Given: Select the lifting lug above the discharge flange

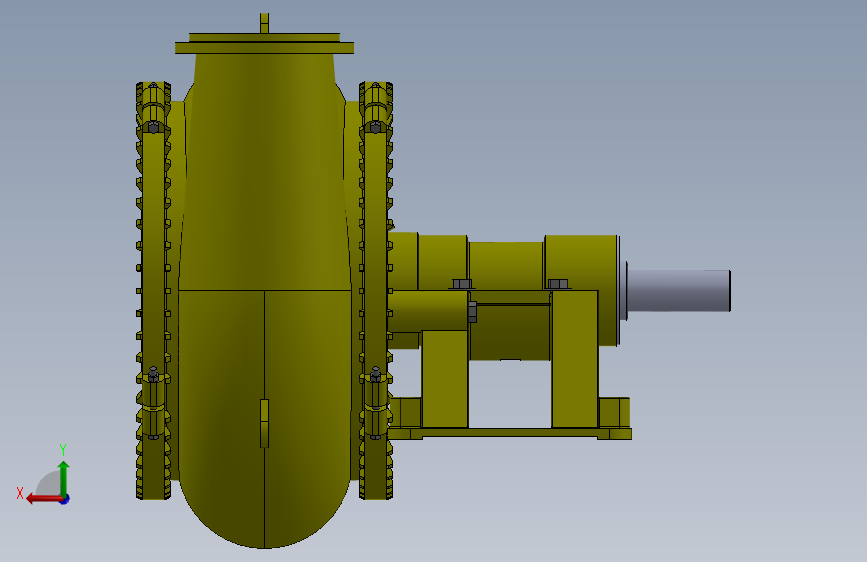Looking at the screenshot, I should point(264,23).
